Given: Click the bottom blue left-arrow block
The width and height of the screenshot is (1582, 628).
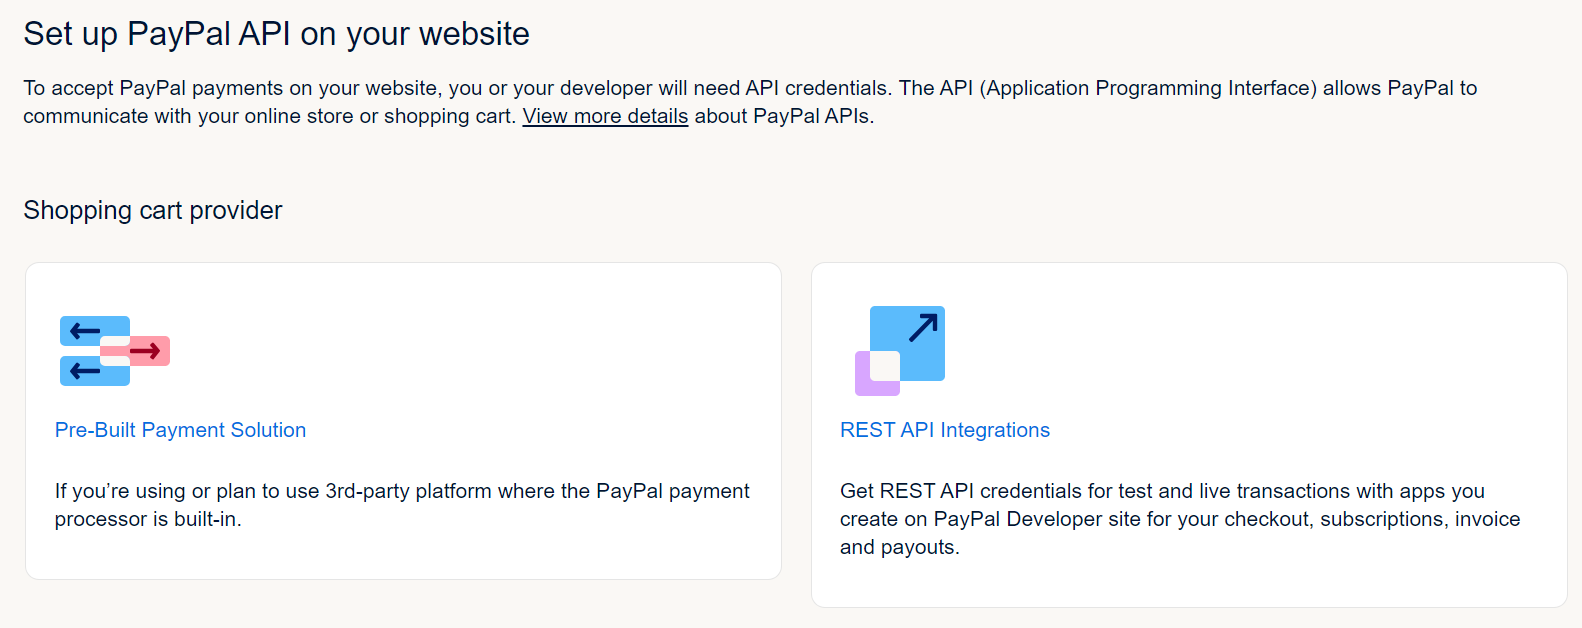Looking at the screenshot, I should pyautogui.click(x=88, y=372).
